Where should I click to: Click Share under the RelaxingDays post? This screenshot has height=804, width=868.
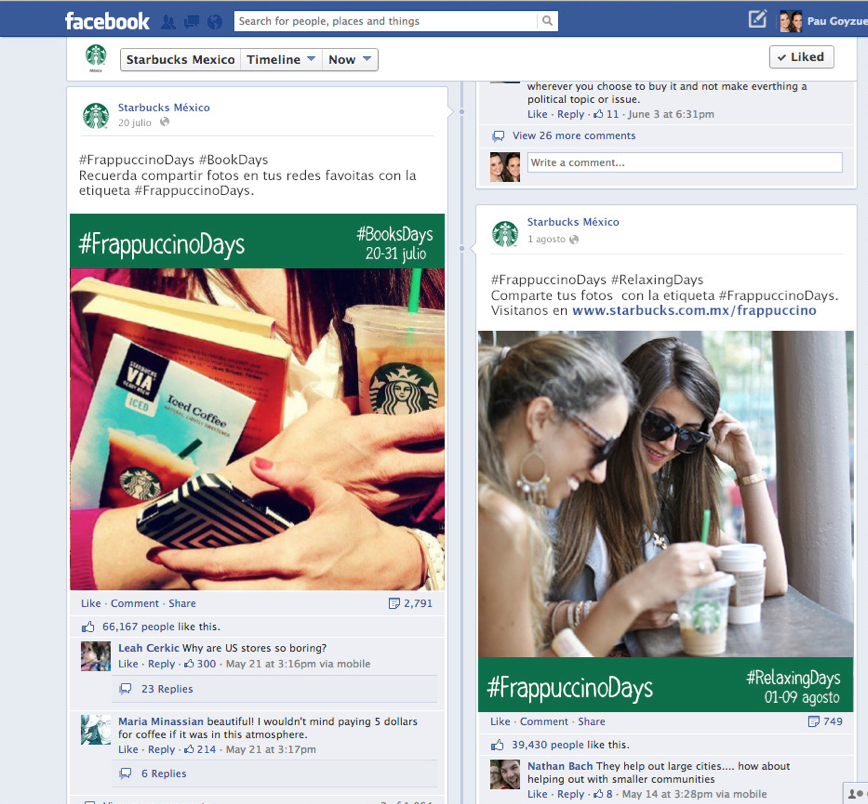[591, 721]
